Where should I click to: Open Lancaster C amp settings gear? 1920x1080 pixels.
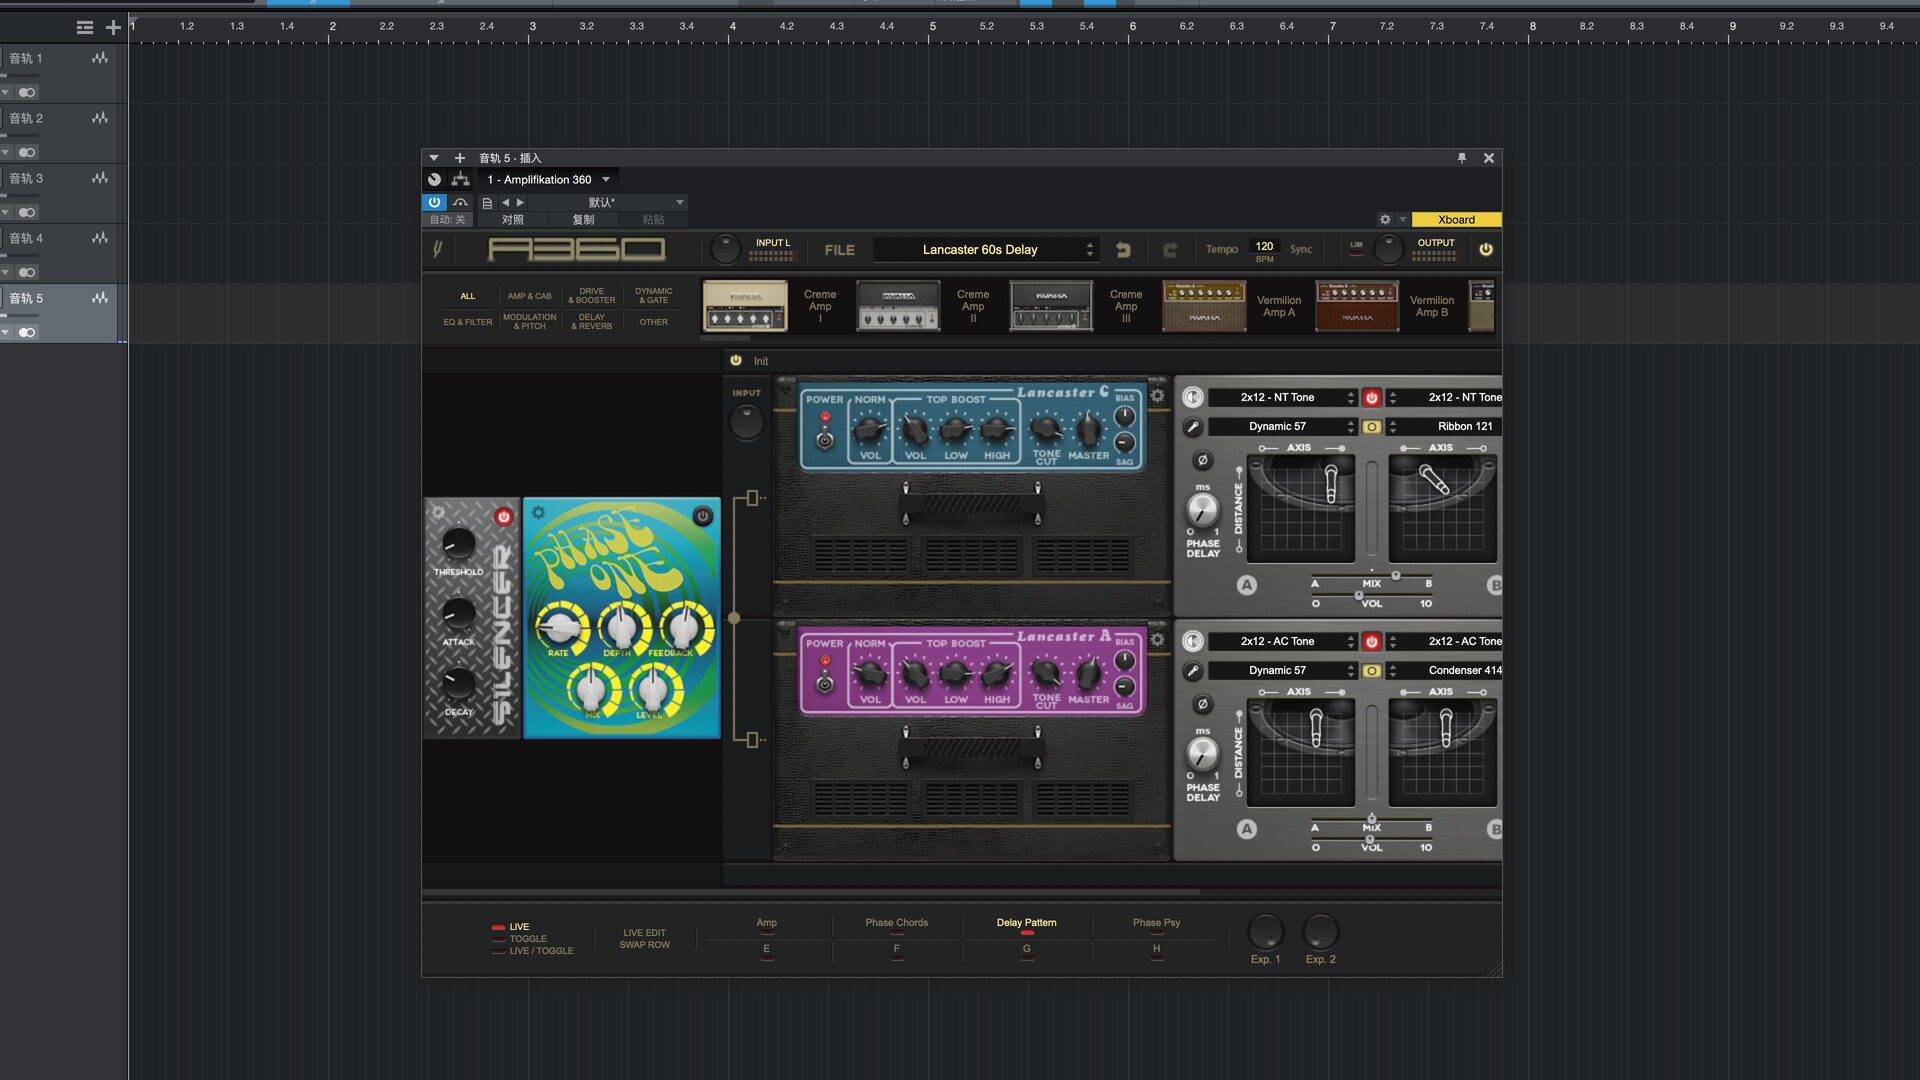pos(1157,395)
